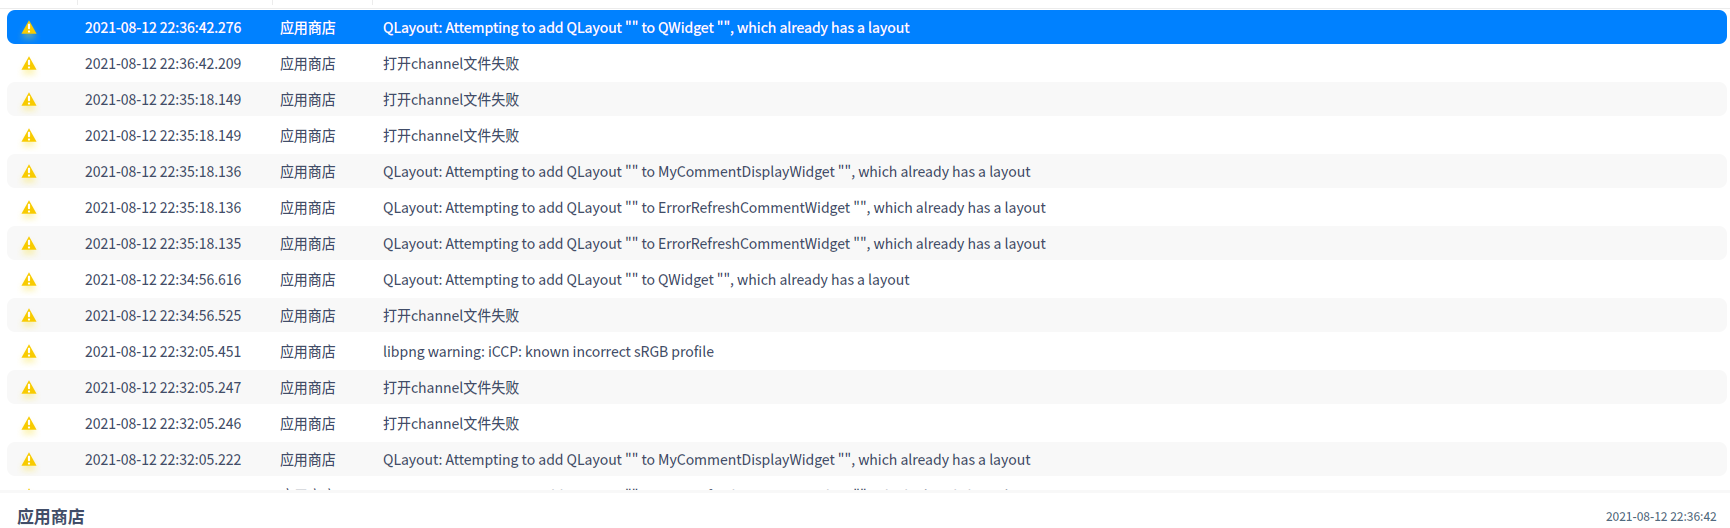Click the 打开channel文件失败 message at 22:36:42.209
Viewport: 1730px width, 528px height.
pos(451,64)
